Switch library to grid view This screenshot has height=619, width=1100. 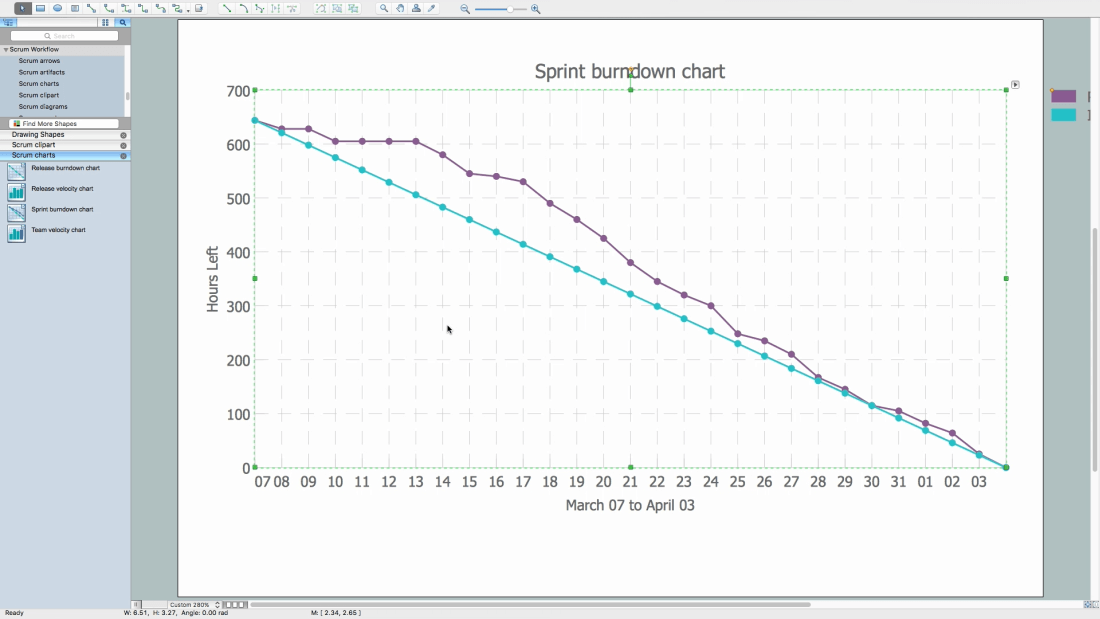click(105, 22)
